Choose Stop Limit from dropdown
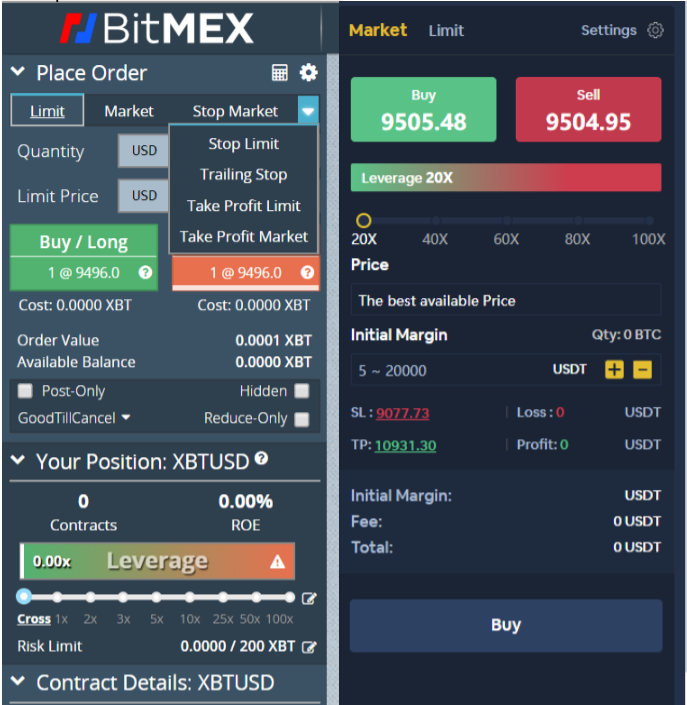 pyautogui.click(x=244, y=144)
